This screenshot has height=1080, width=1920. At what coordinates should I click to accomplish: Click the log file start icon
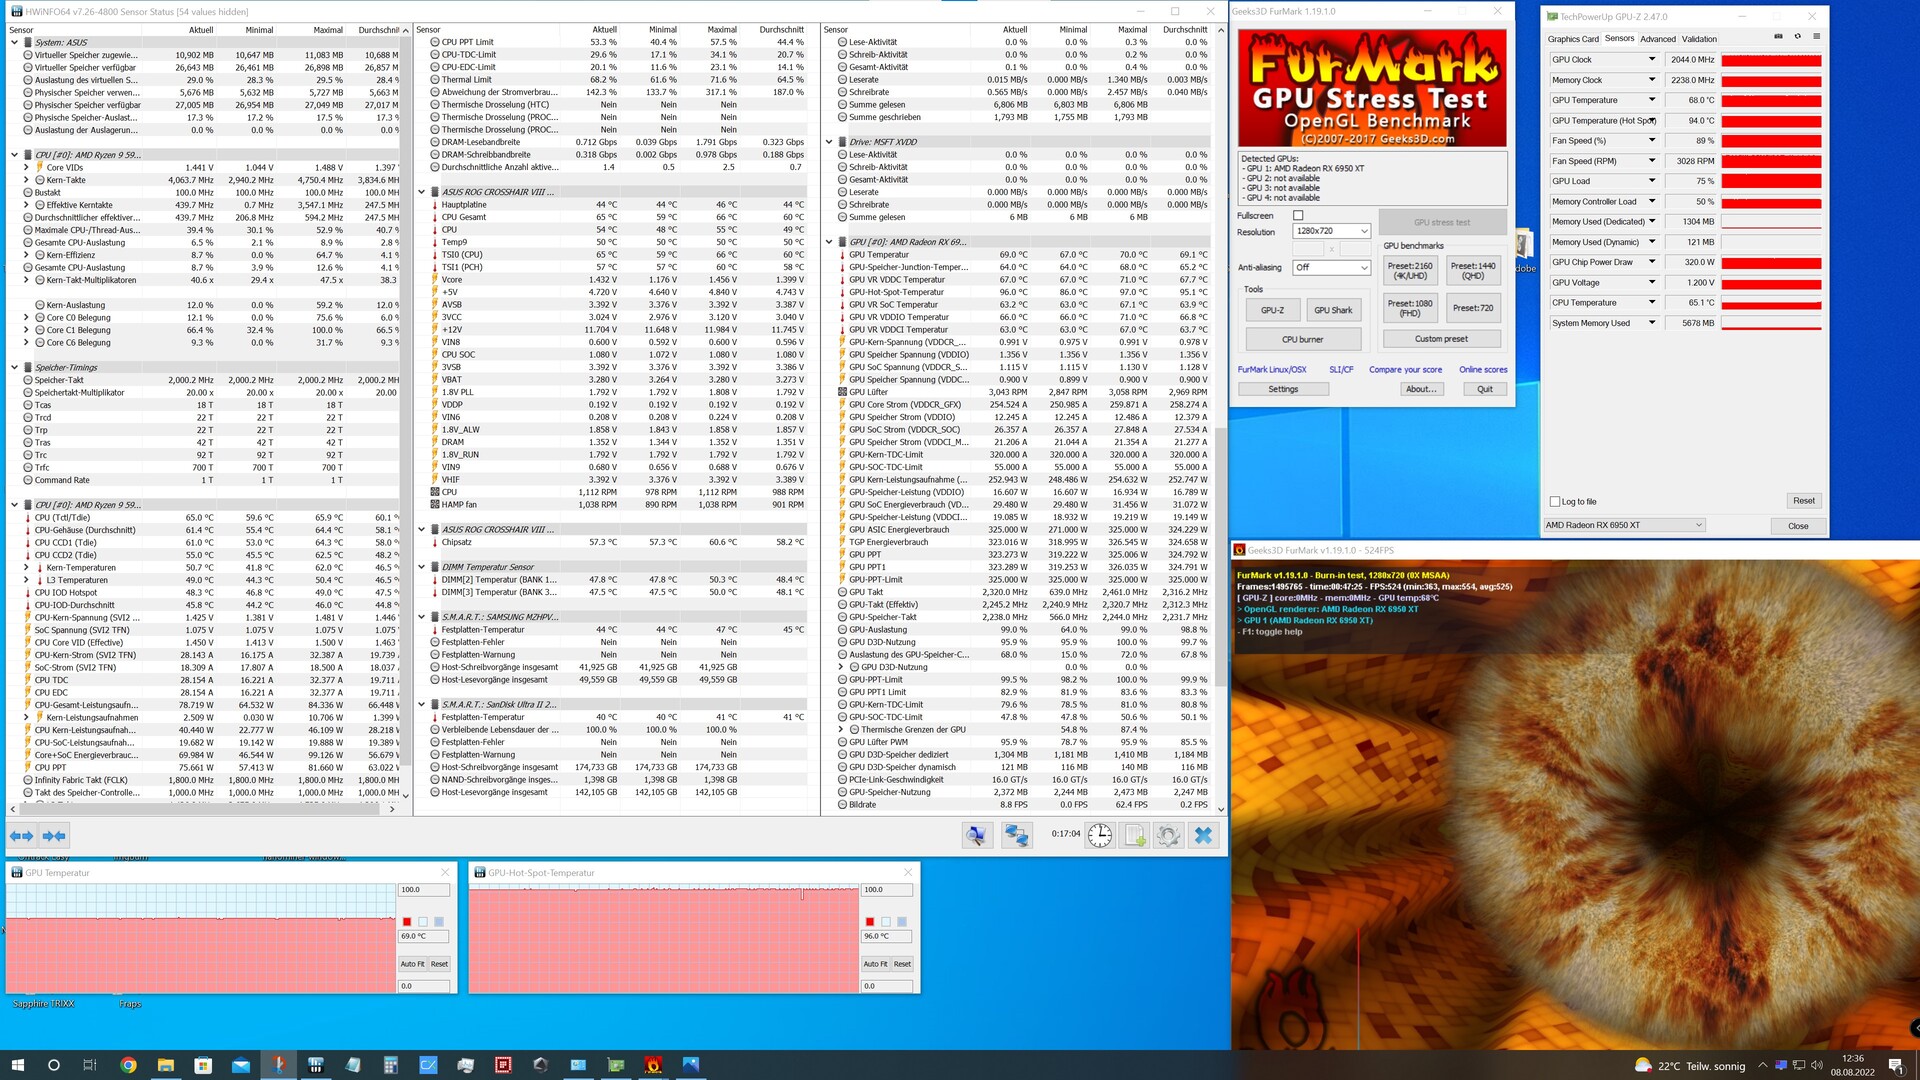coord(1135,836)
